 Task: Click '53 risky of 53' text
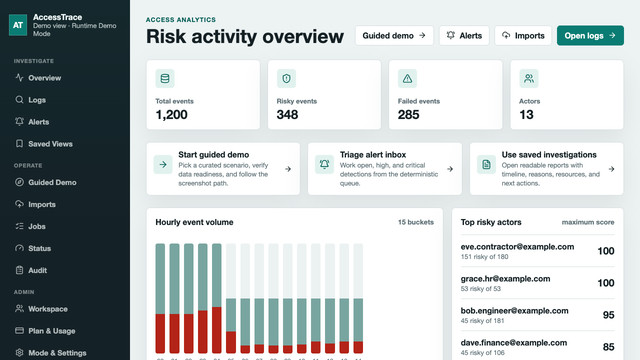click(481, 289)
